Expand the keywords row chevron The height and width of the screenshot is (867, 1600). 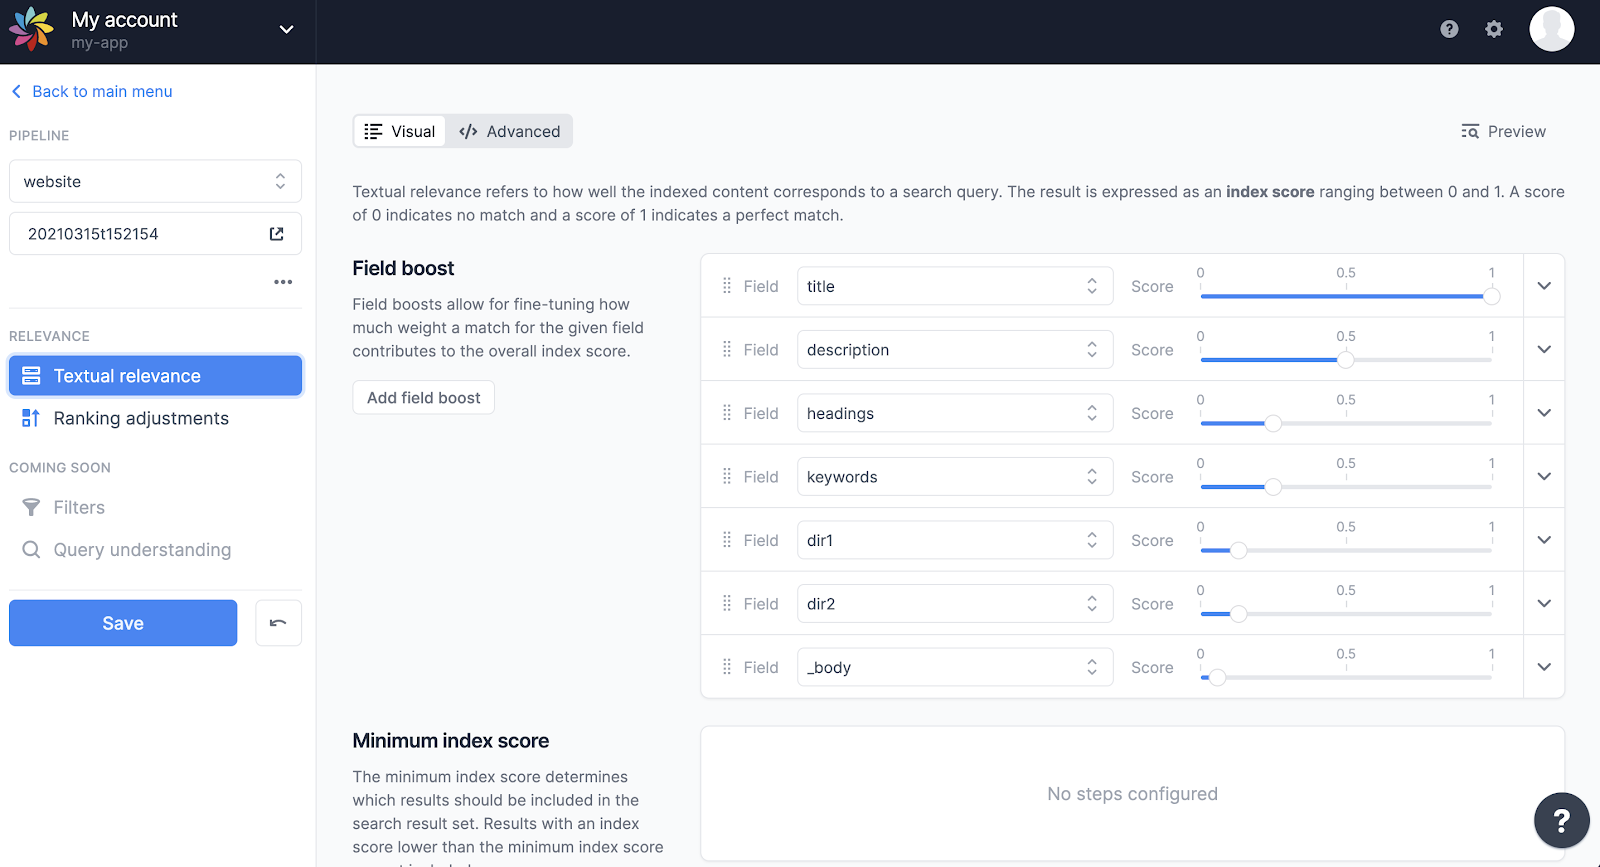pos(1544,477)
